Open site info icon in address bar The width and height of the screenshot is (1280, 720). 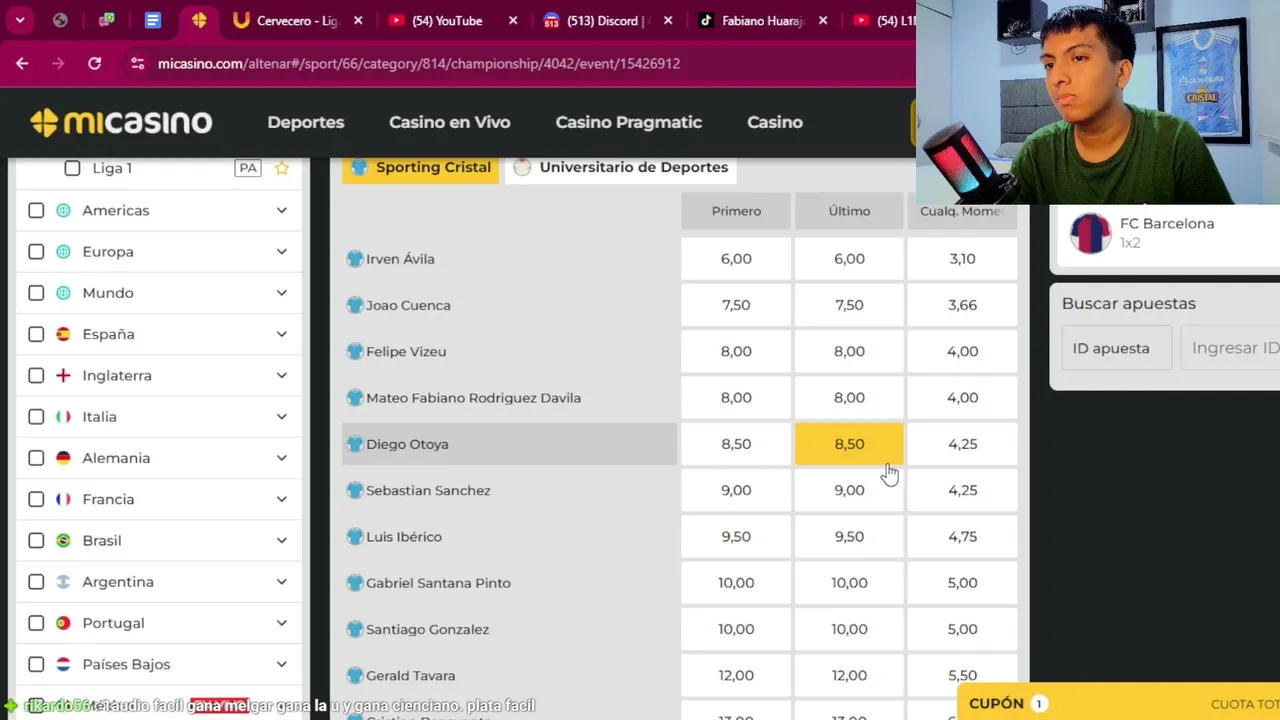(x=138, y=63)
